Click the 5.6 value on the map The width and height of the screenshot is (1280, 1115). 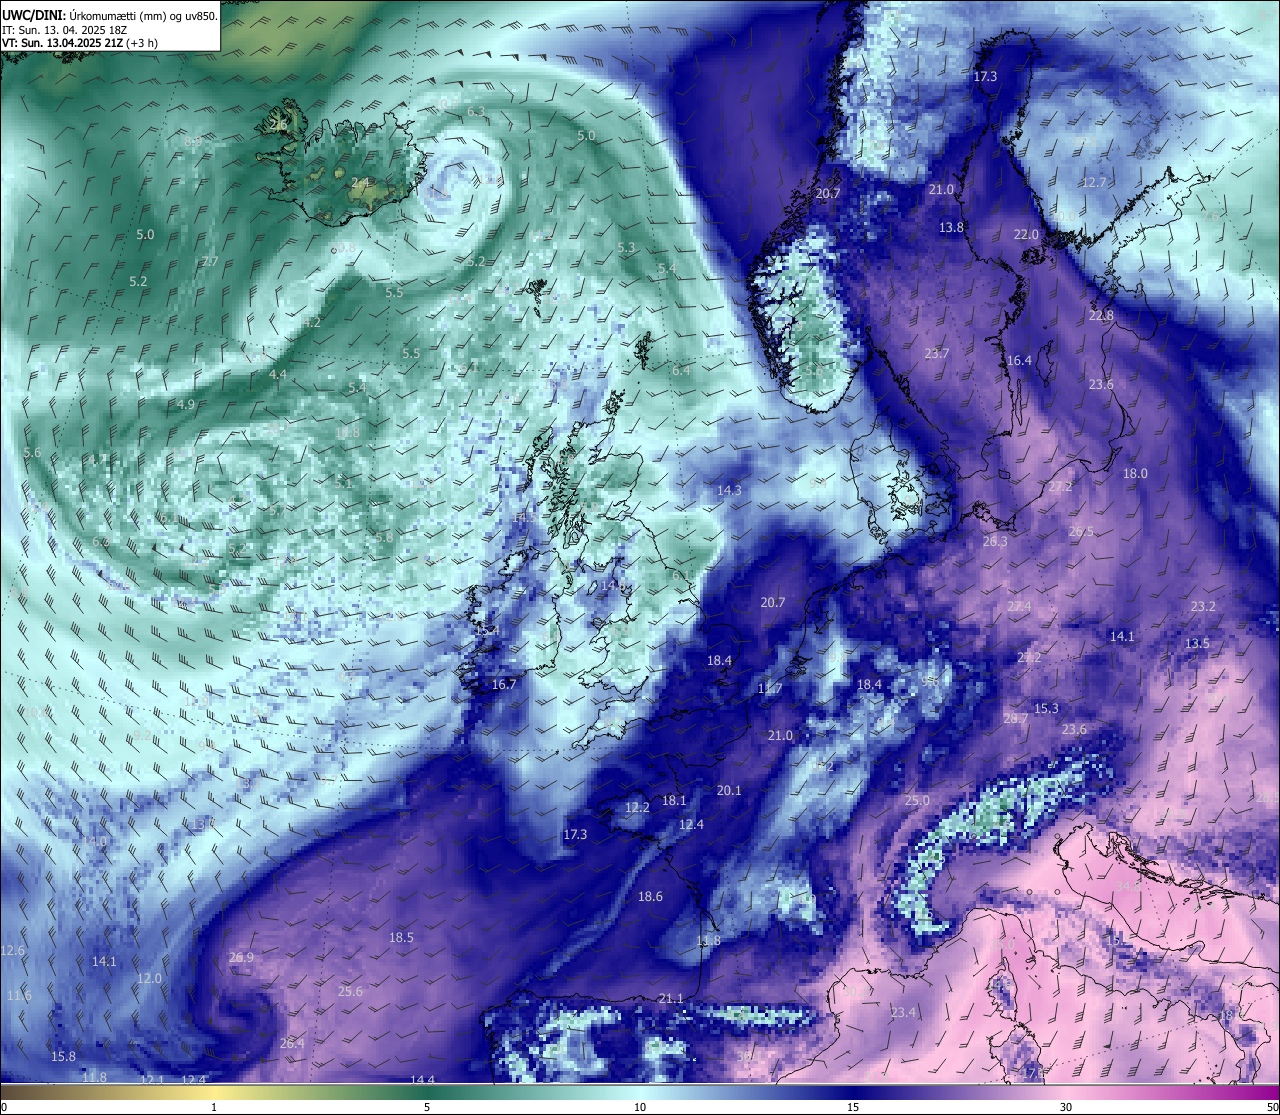coord(32,453)
